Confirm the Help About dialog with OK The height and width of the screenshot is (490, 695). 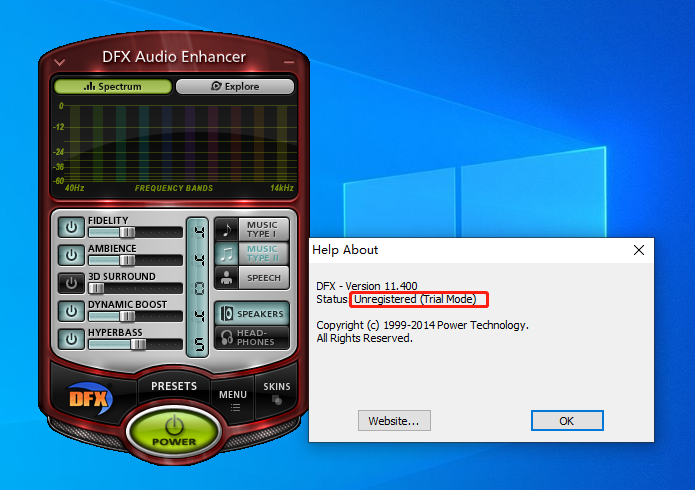(x=567, y=420)
